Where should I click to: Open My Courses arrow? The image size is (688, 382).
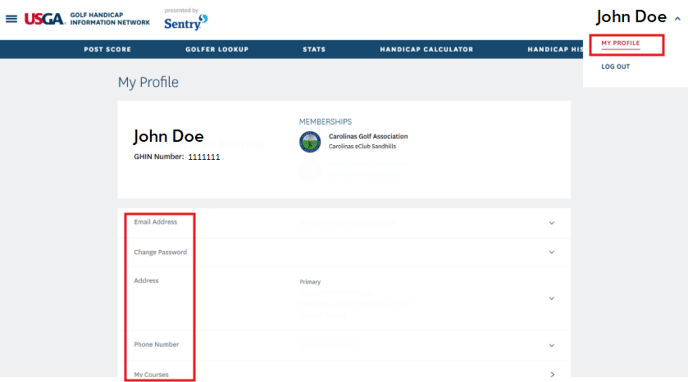point(552,374)
